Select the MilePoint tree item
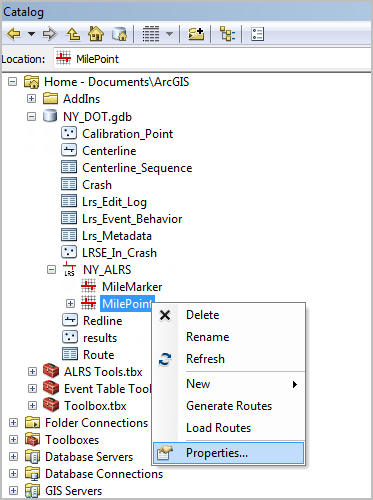This screenshot has width=373, height=500. [x=127, y=304]
